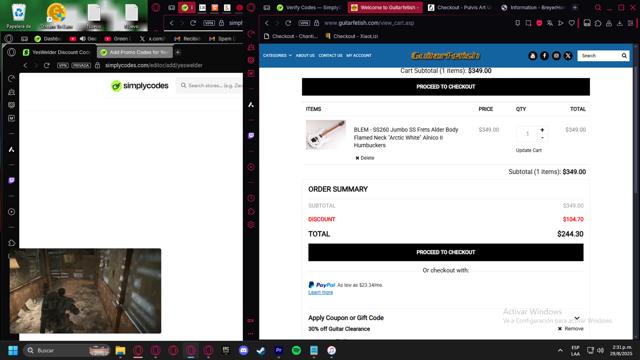The width and height of the screenshot is (640, 360).
Task: Click Proceed to Checkout below order total
Action: (x=446, y=252)
